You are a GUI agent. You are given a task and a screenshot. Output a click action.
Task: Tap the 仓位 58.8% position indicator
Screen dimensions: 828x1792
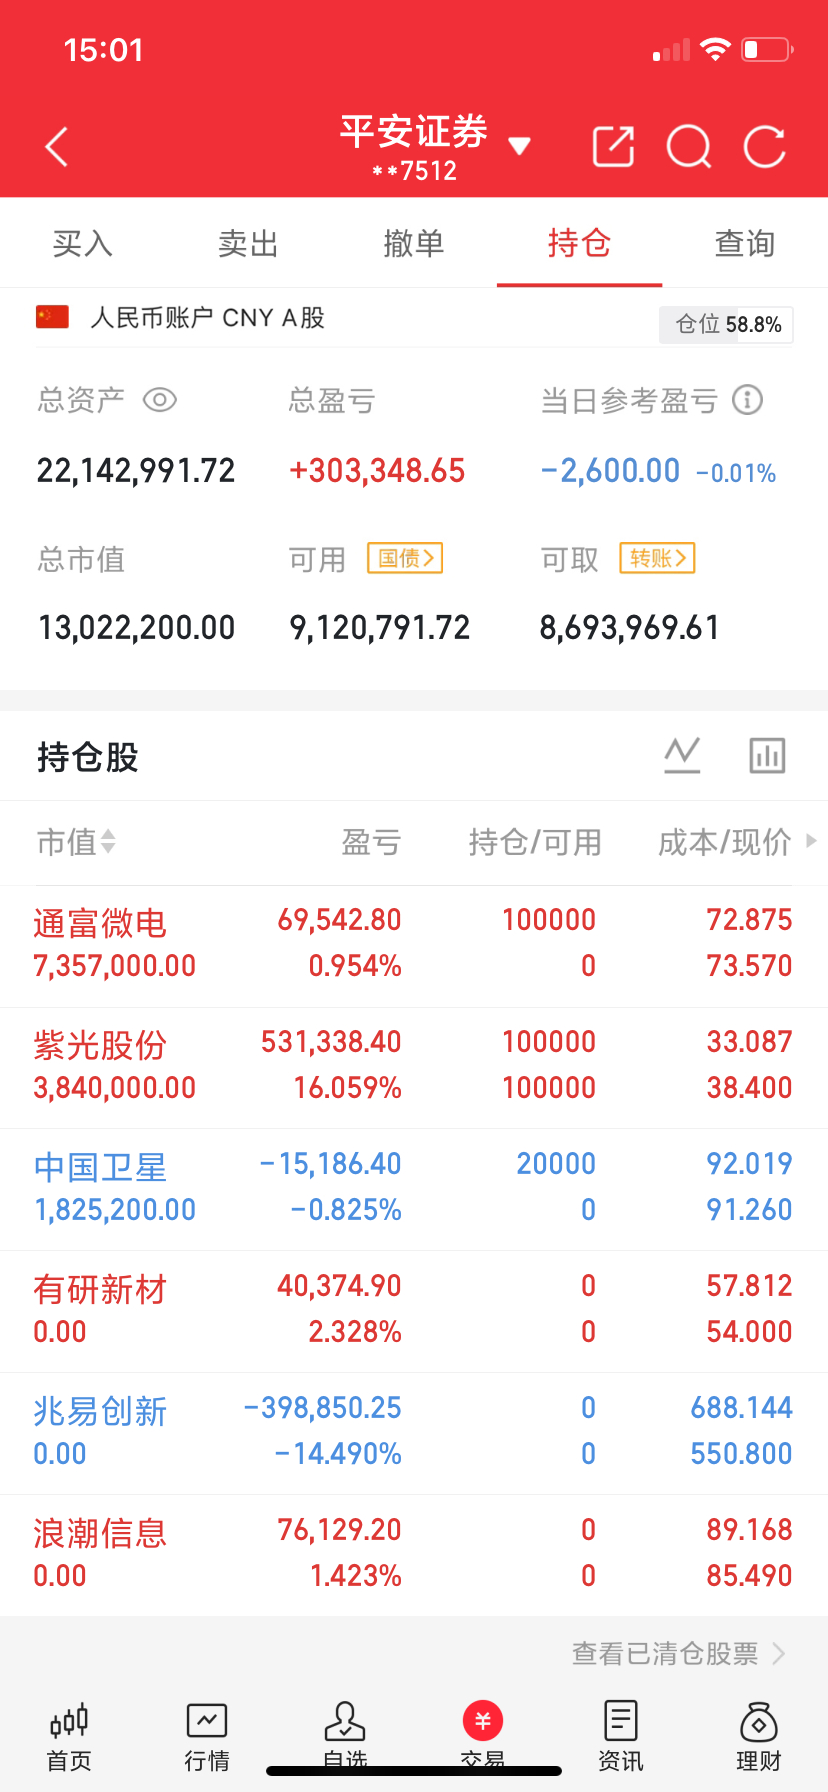click(726, 324)
